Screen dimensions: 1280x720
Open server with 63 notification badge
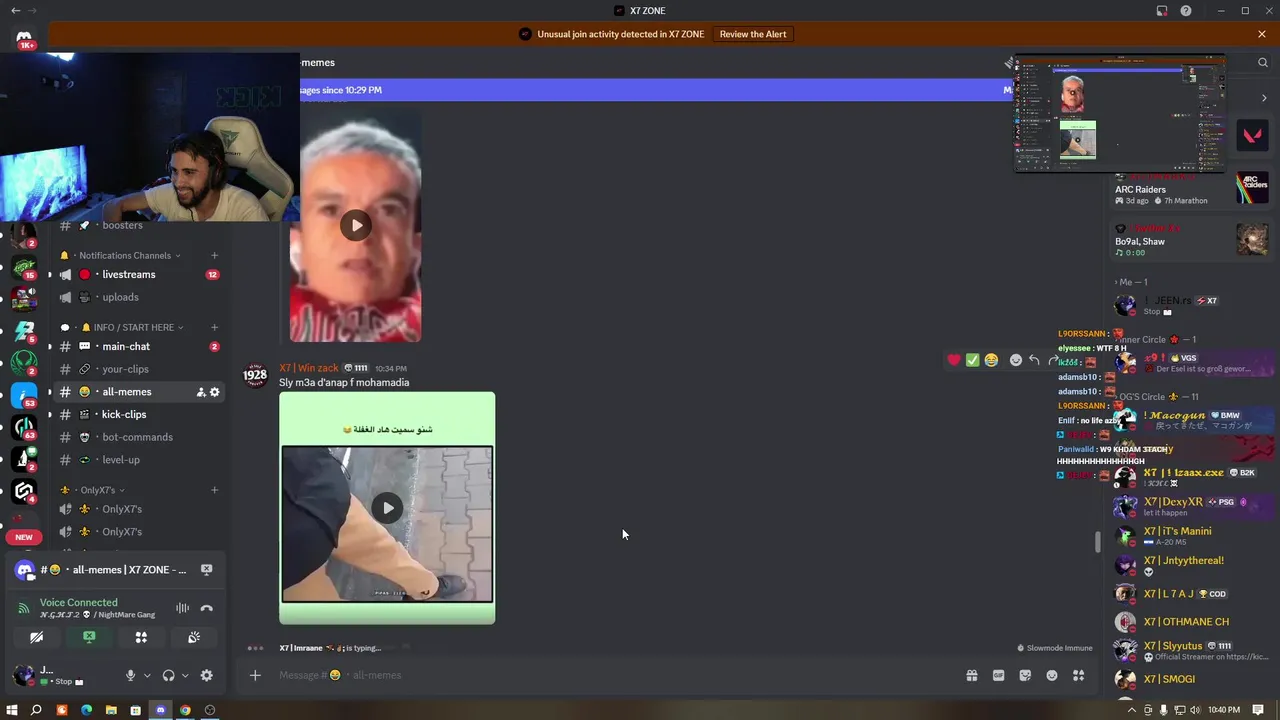pos(24,427)
